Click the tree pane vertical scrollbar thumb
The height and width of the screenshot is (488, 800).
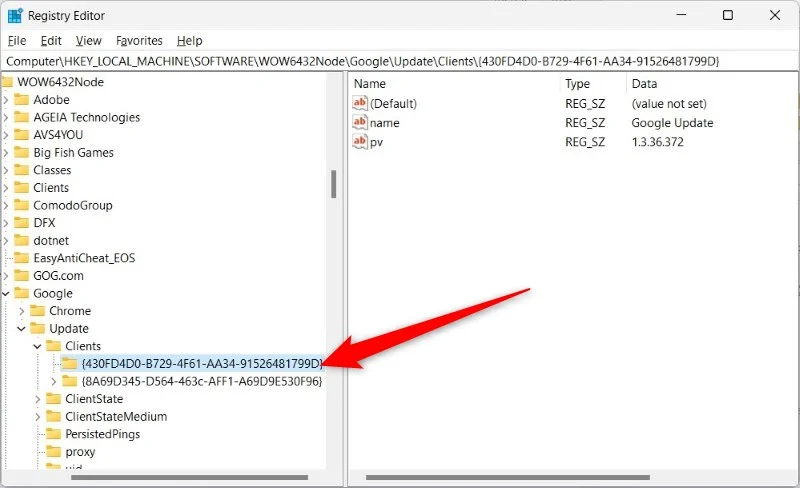pyautogui.click(x=333, y=183)
